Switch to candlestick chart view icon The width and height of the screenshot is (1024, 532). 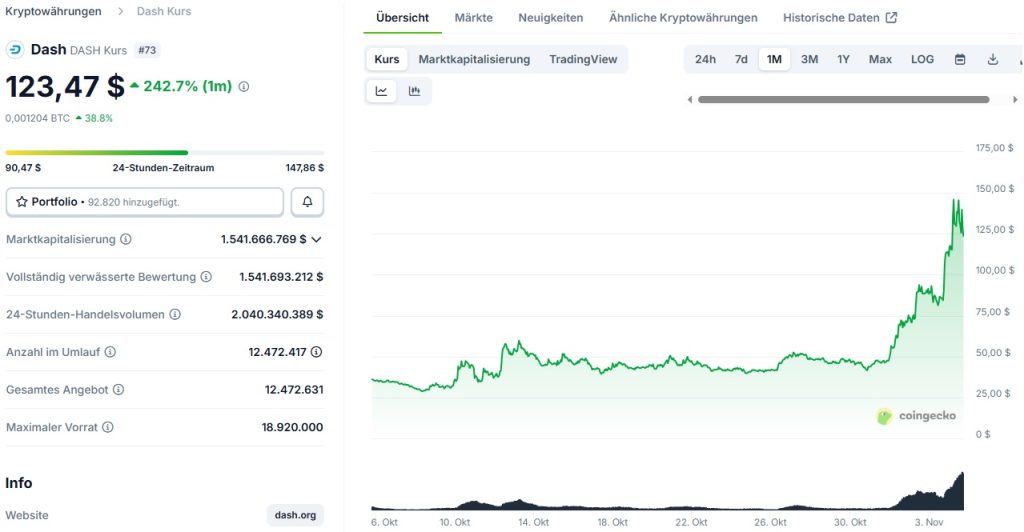tap(414, 91)
